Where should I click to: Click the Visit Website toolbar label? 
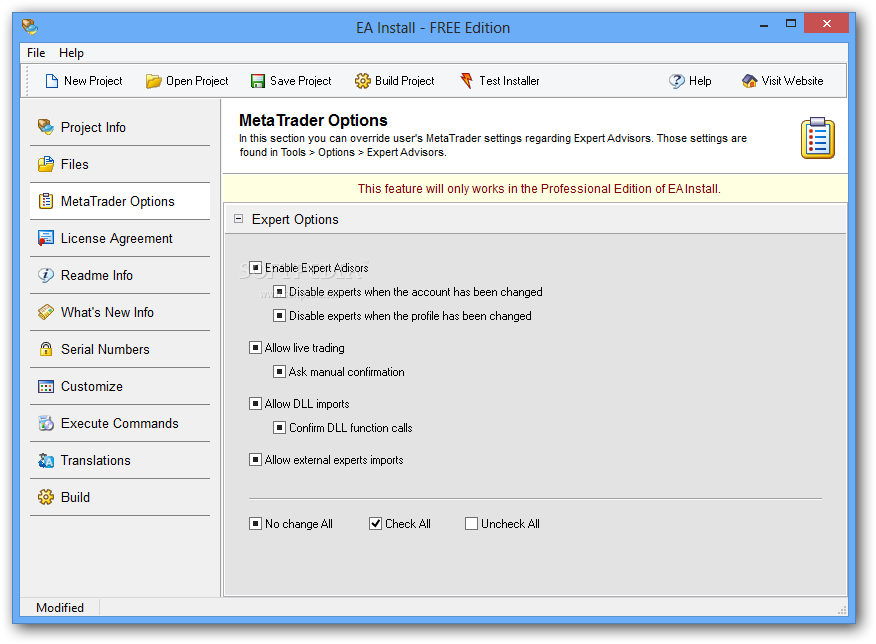pos(792,81)
